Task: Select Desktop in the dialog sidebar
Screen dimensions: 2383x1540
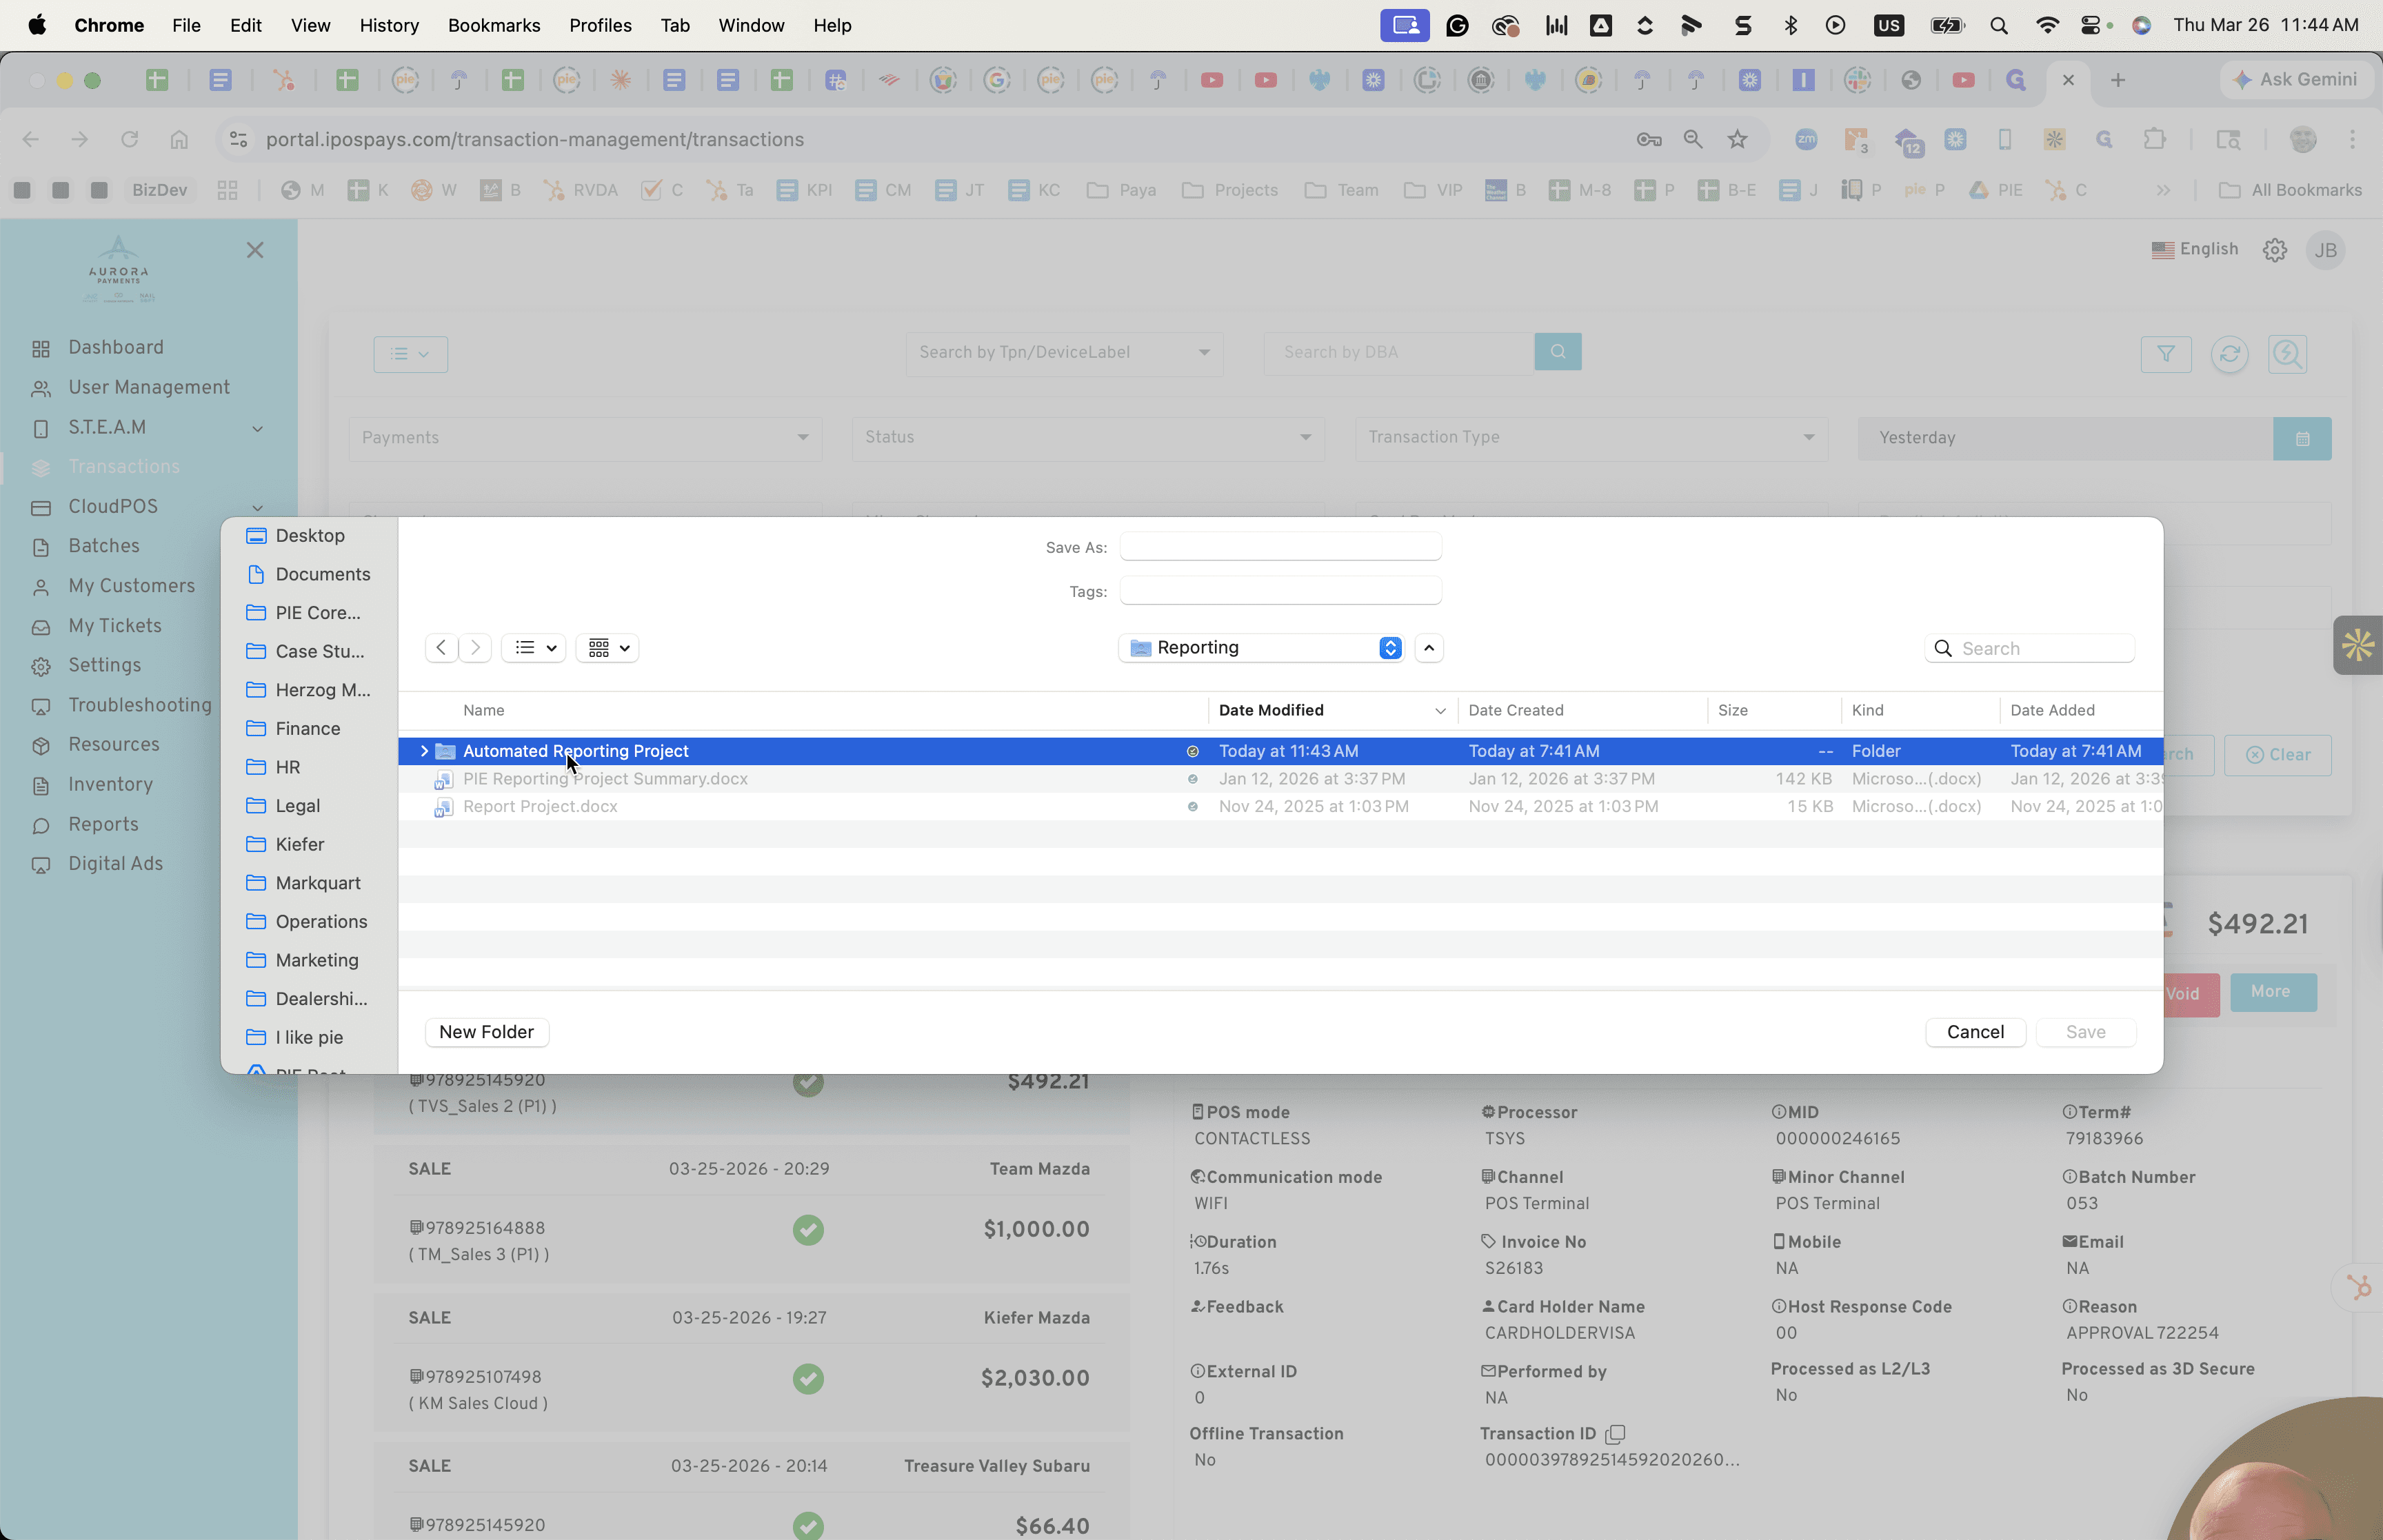Action: point(310,536)
